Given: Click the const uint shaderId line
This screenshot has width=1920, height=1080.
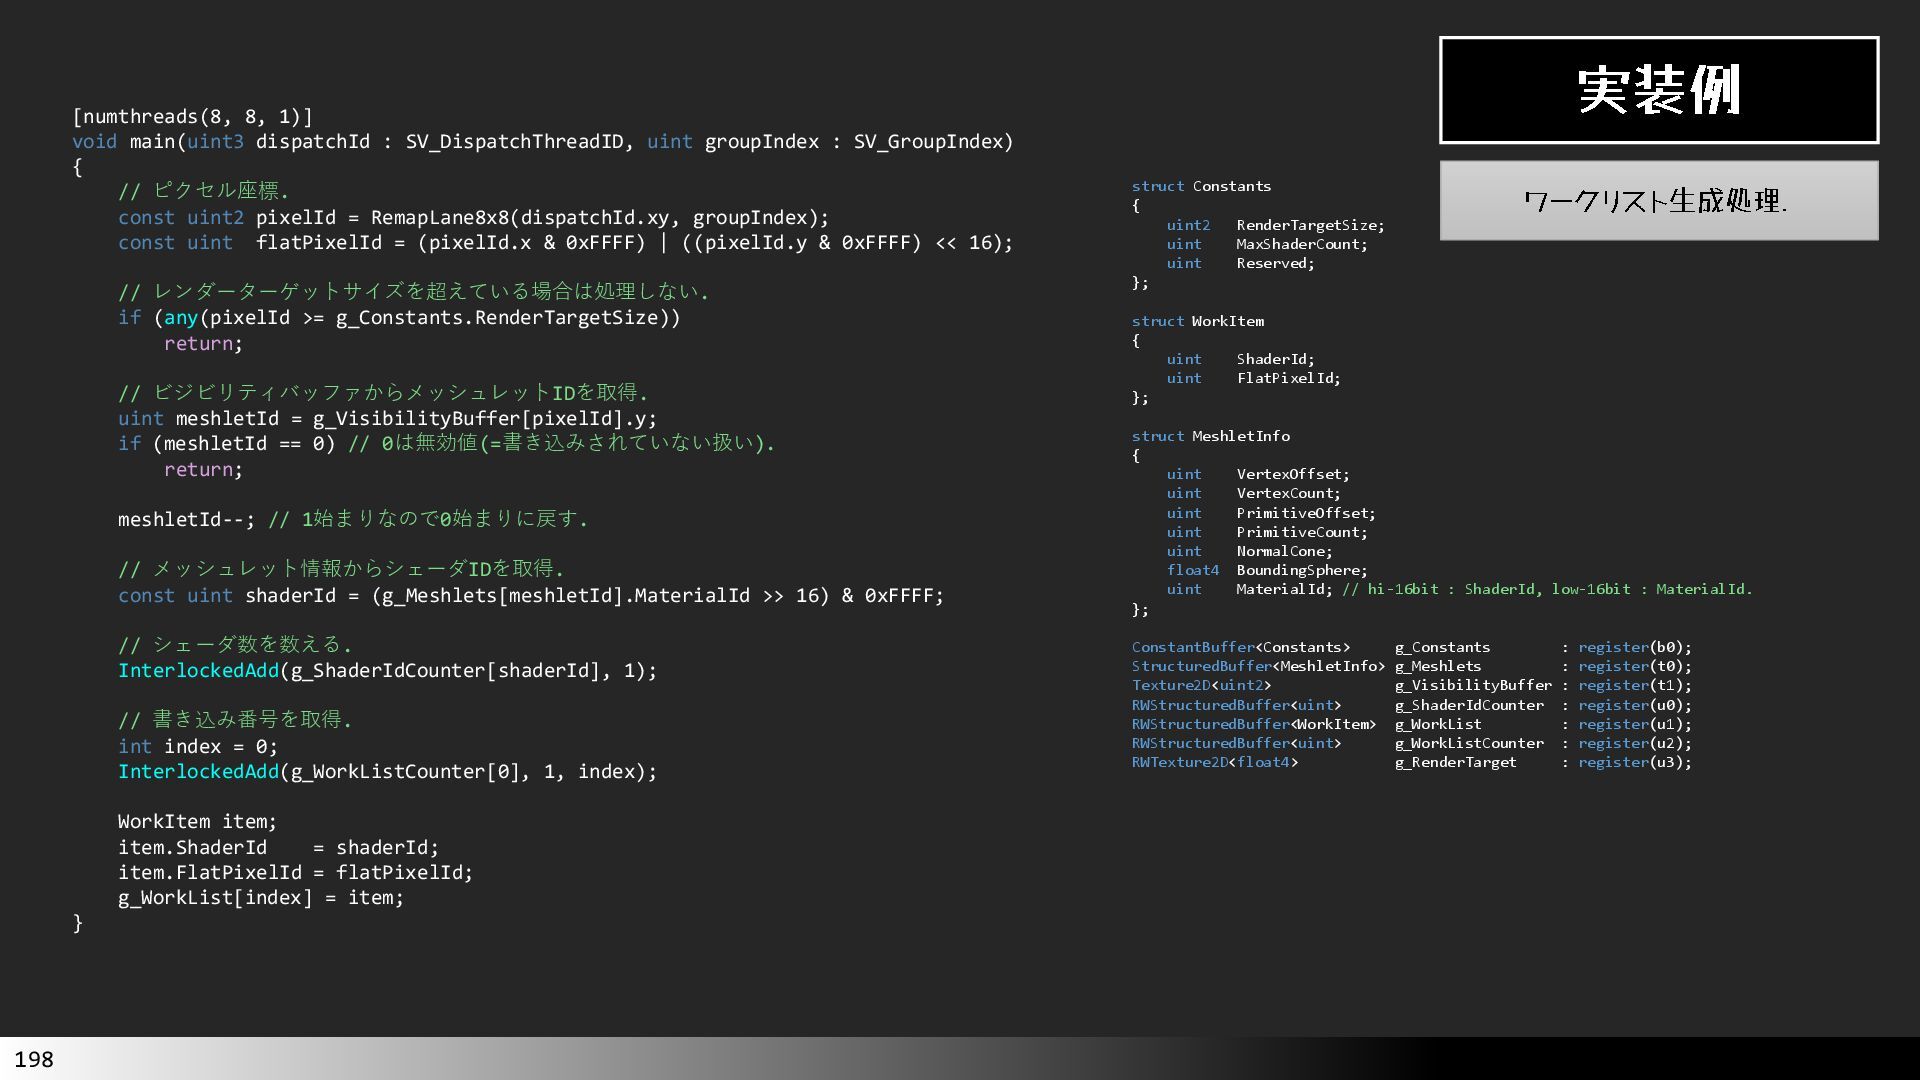Looking at the screenshot, I should coord(531,596).
